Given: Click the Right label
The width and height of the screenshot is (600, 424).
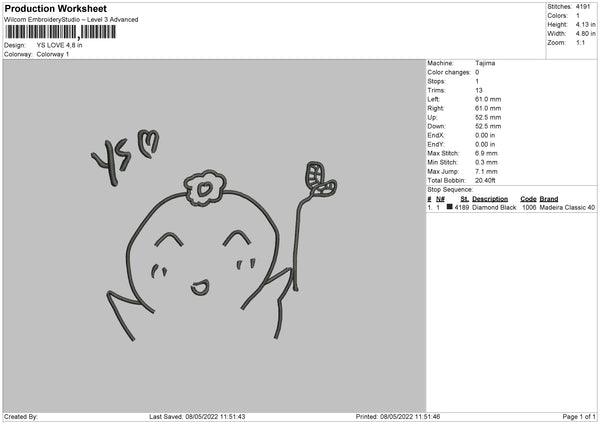Looking at the screenshot, I should [435, 108].
